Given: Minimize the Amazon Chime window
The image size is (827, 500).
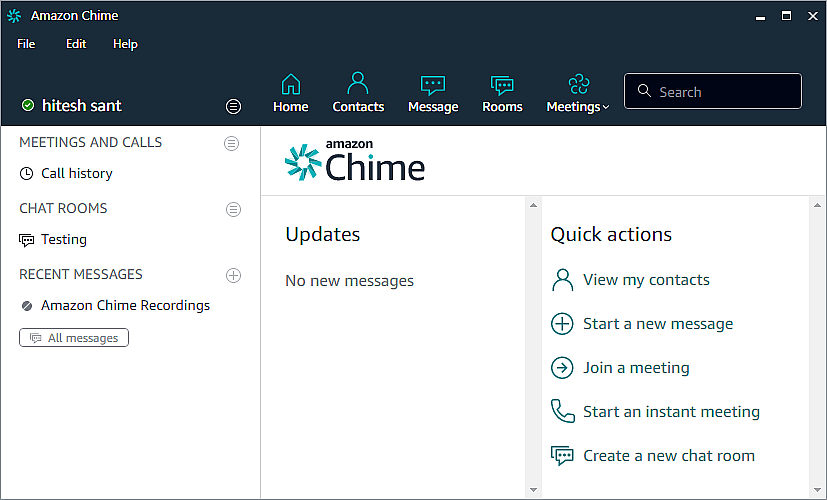Looking at the screenshot, I should tap(760, 17).
